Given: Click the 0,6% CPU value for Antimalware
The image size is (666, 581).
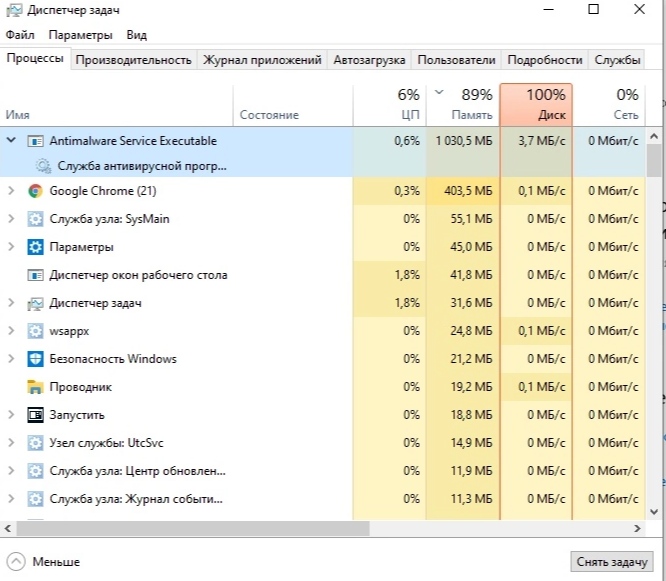Looking at the screenshot, I should pyautogui.click(x=406, y=141).
